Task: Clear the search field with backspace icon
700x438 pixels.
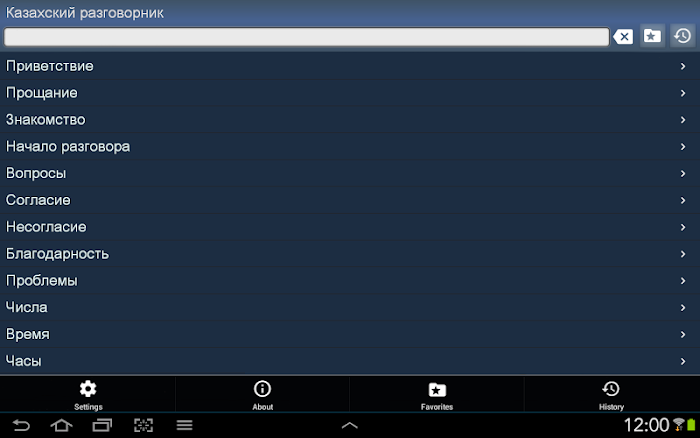Action: (x=623, y=36)
